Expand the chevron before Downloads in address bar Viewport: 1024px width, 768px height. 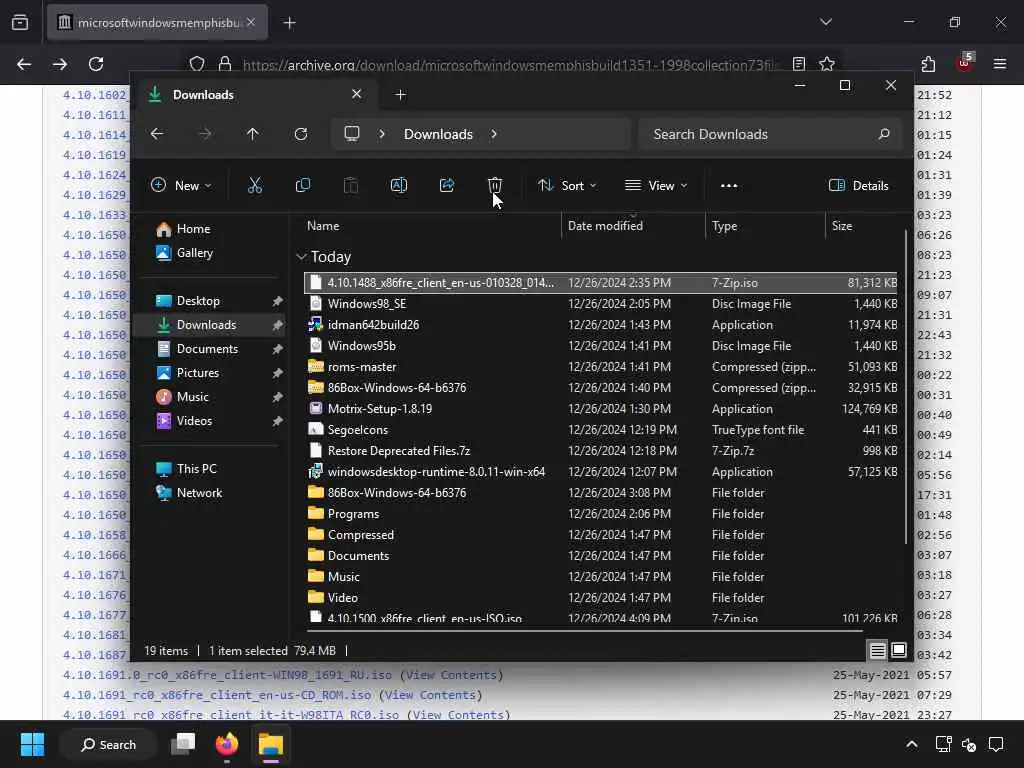(x=382, y=134)
